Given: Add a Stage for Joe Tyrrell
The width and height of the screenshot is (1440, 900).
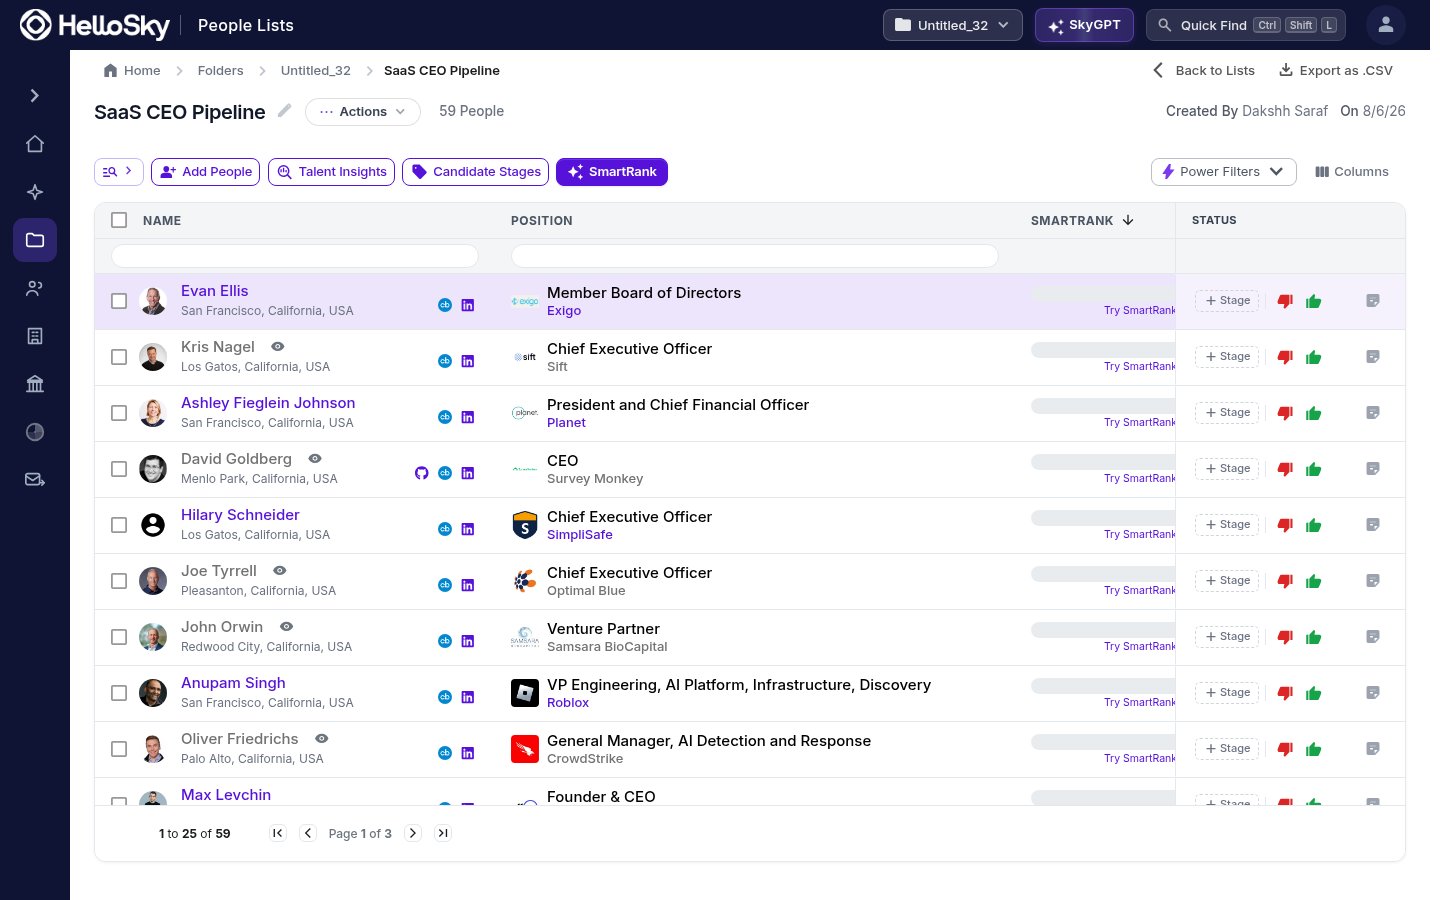Looking at the screenshot, I should [1227, 581].
